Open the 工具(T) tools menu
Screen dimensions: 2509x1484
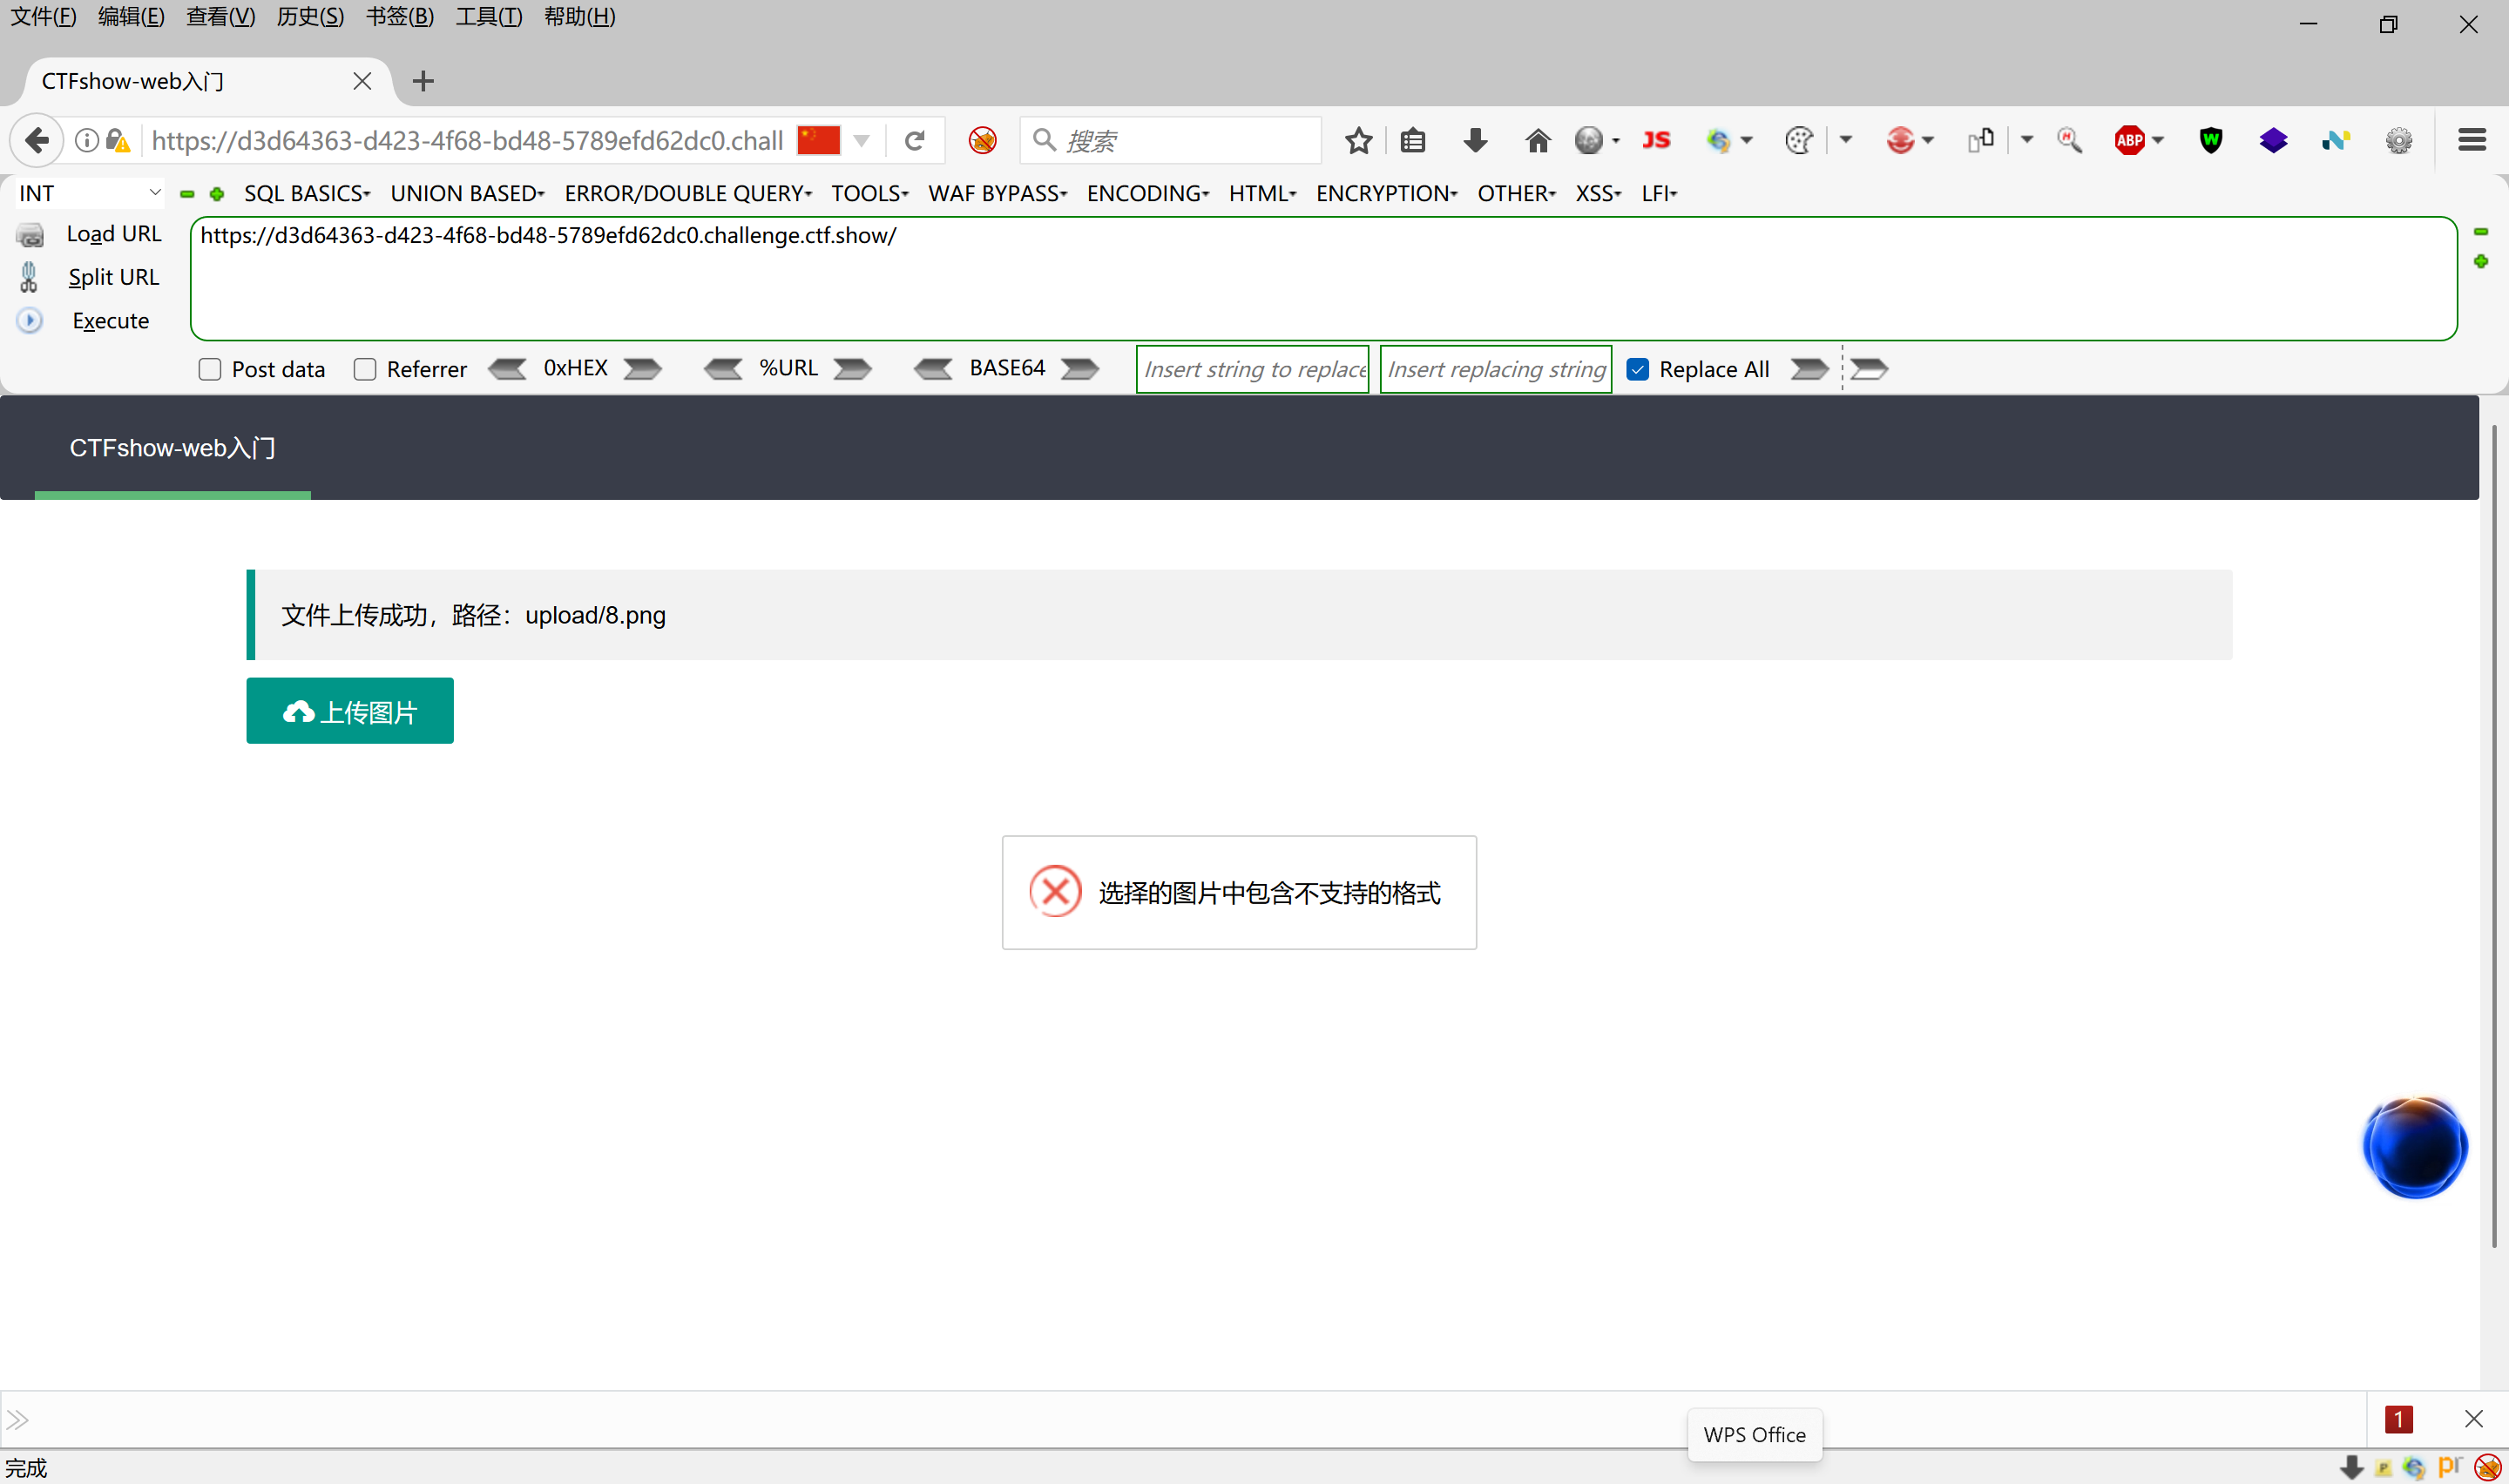point(488,17)
